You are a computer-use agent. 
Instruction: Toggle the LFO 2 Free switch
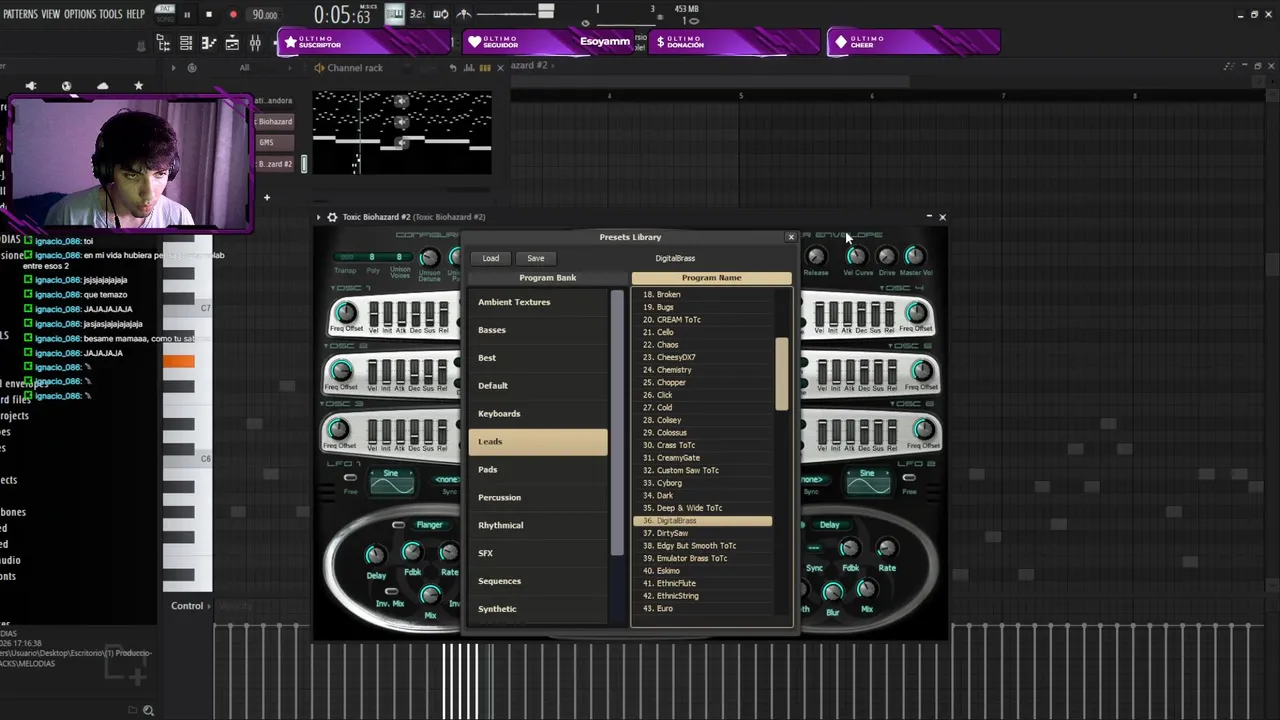[908, 478]
